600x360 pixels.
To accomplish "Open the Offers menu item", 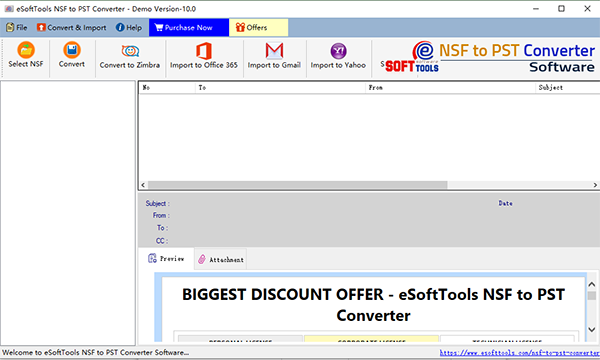I will 258,28.
